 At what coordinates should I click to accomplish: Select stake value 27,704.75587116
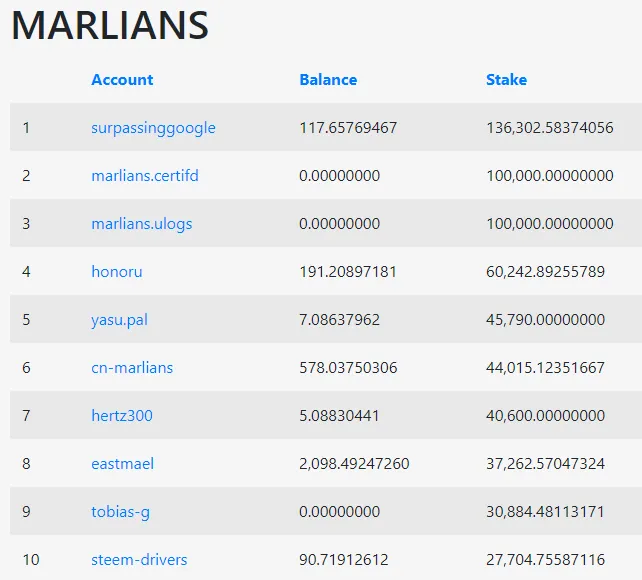(545, 559)
